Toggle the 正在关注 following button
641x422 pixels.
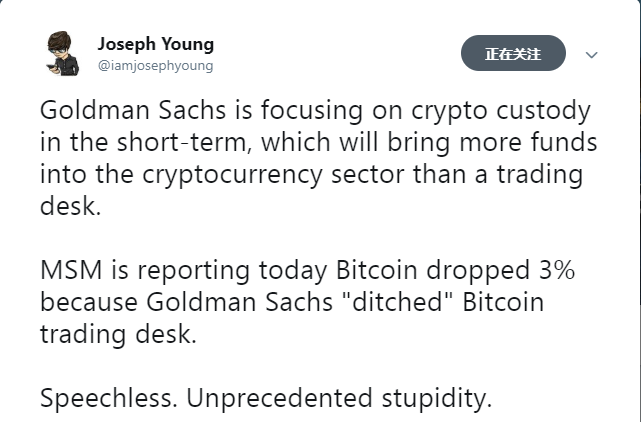tap(513, 53)
